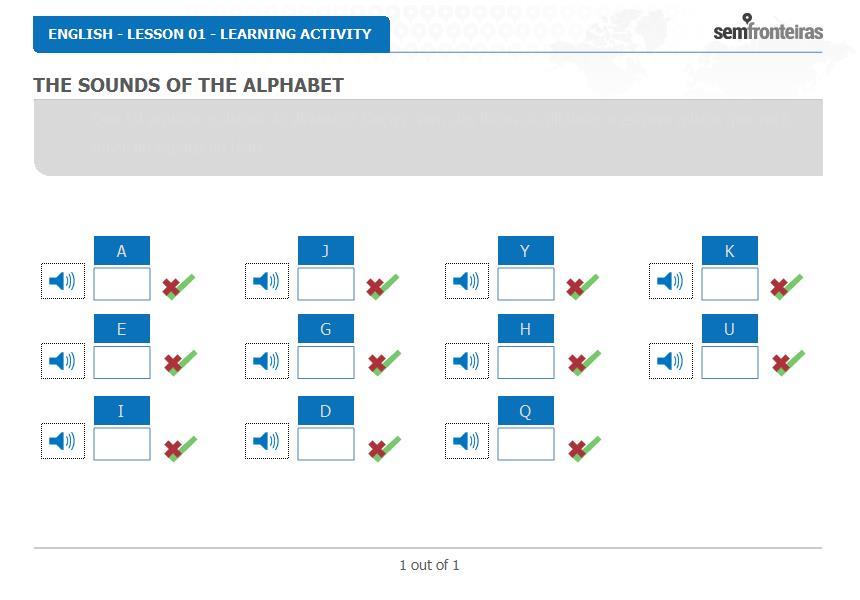The height and width of the screenshot is (600, 860).
Task: Click the answer box under letter A
Action: [122, 284]
